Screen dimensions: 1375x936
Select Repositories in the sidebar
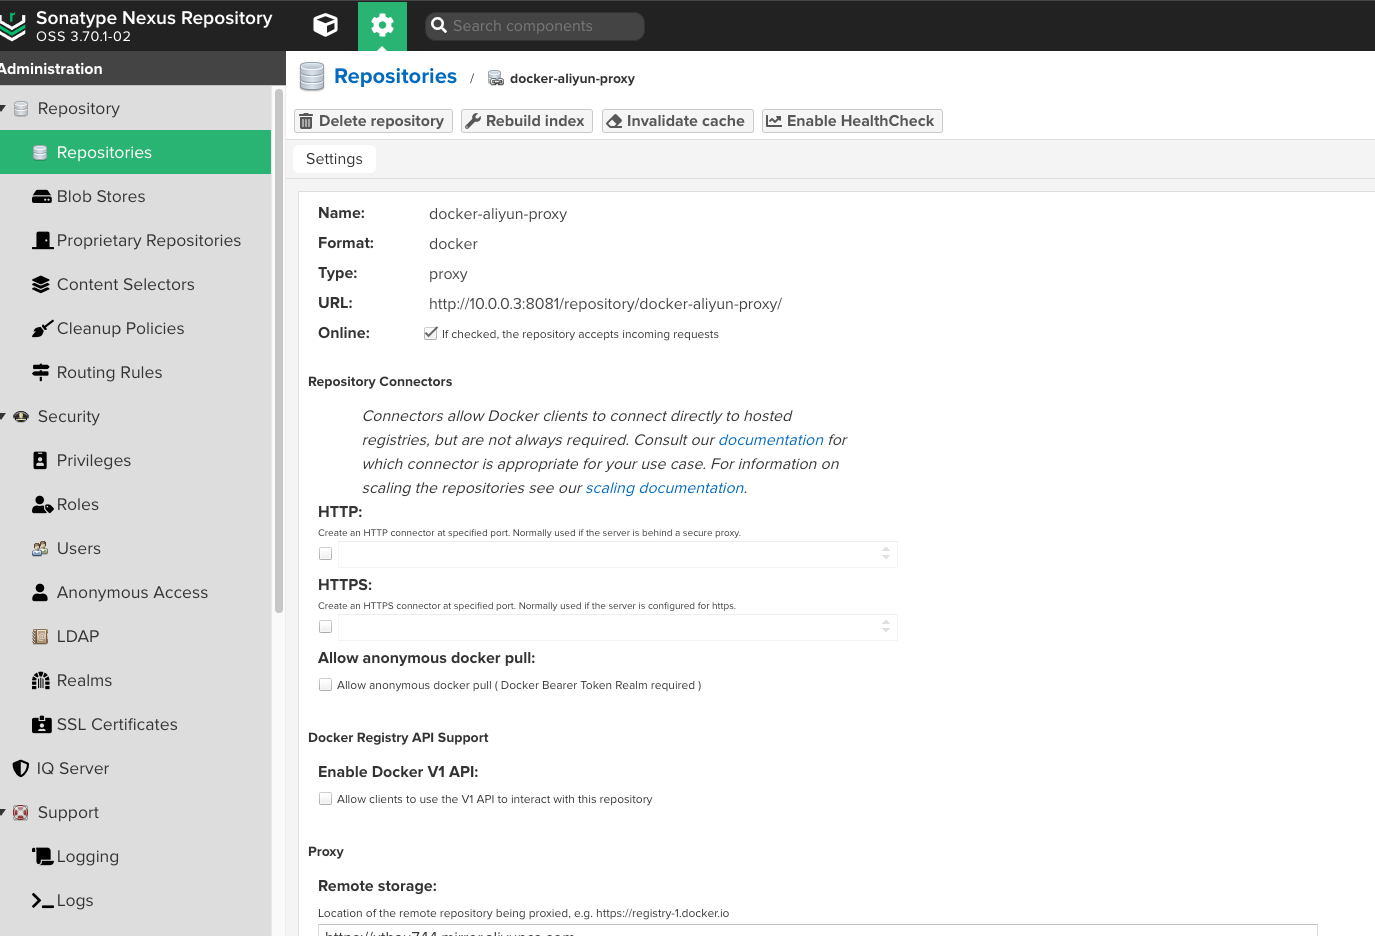click(x=135, y=152)
